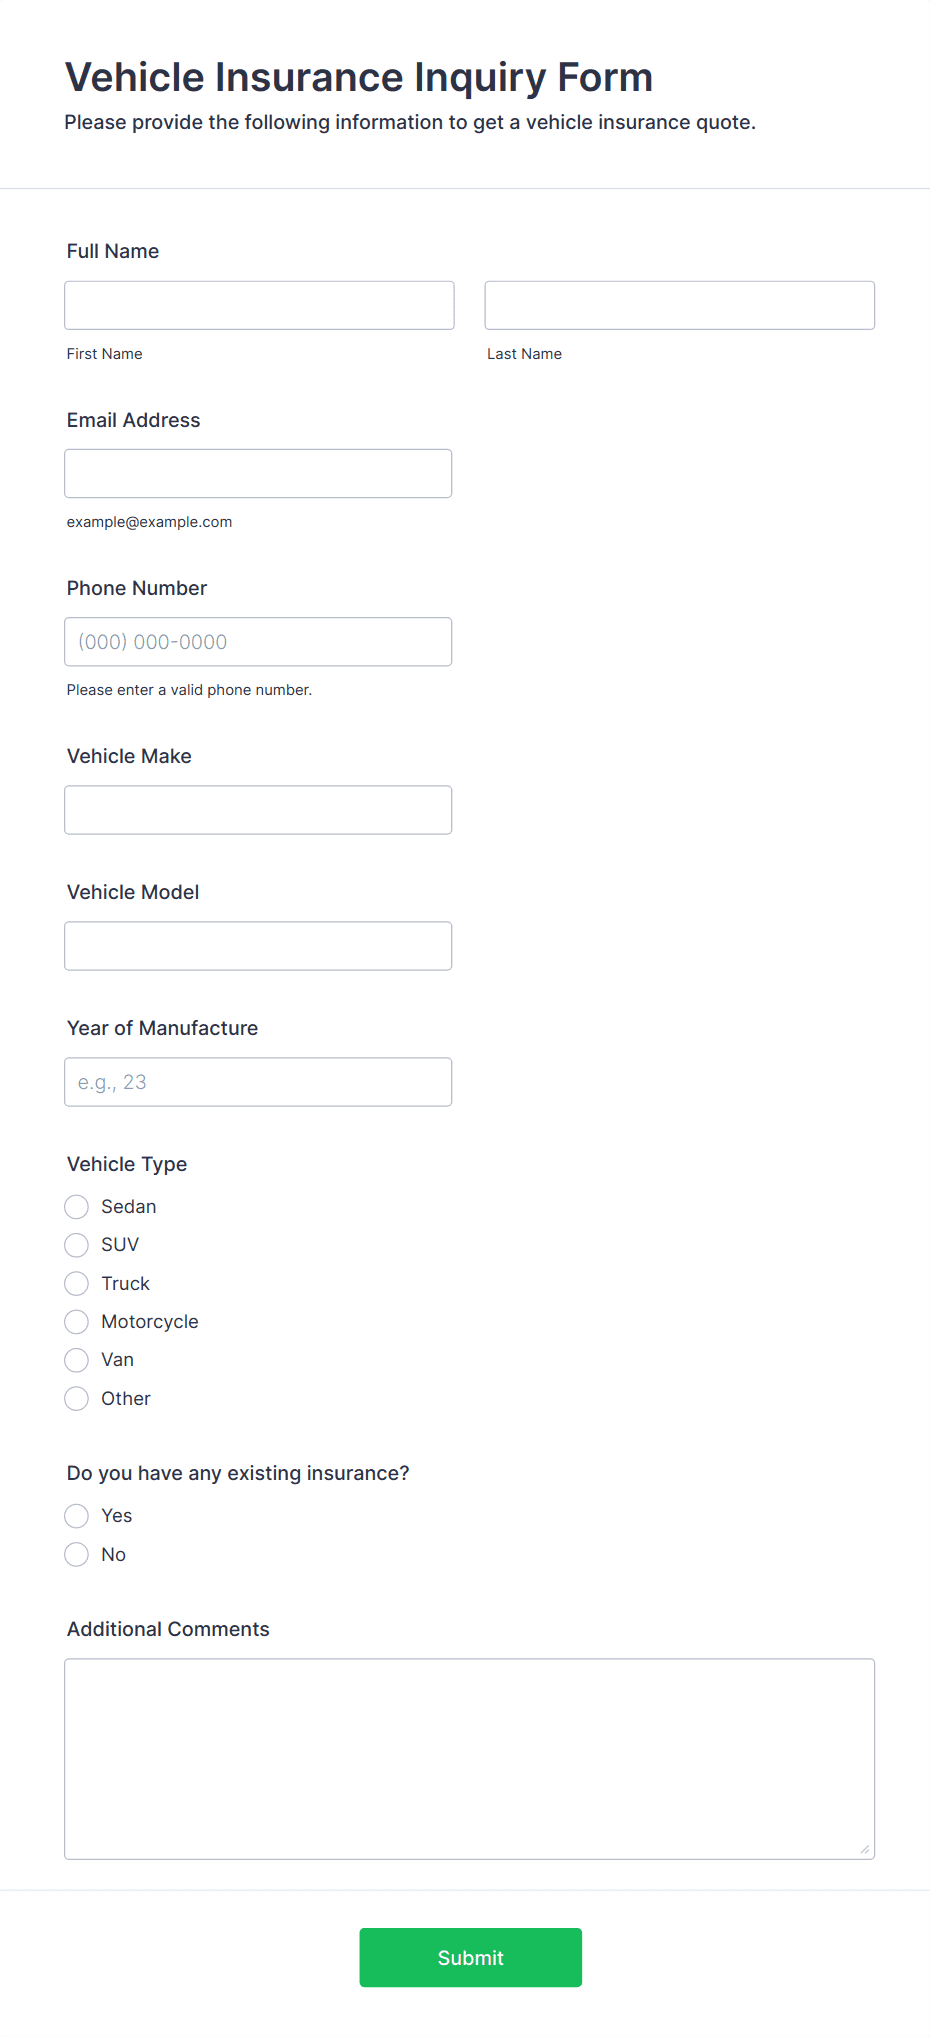Choose Other for vehicle type
930x2037 pixels.
pyautogui.click(x=77, y=1399)
